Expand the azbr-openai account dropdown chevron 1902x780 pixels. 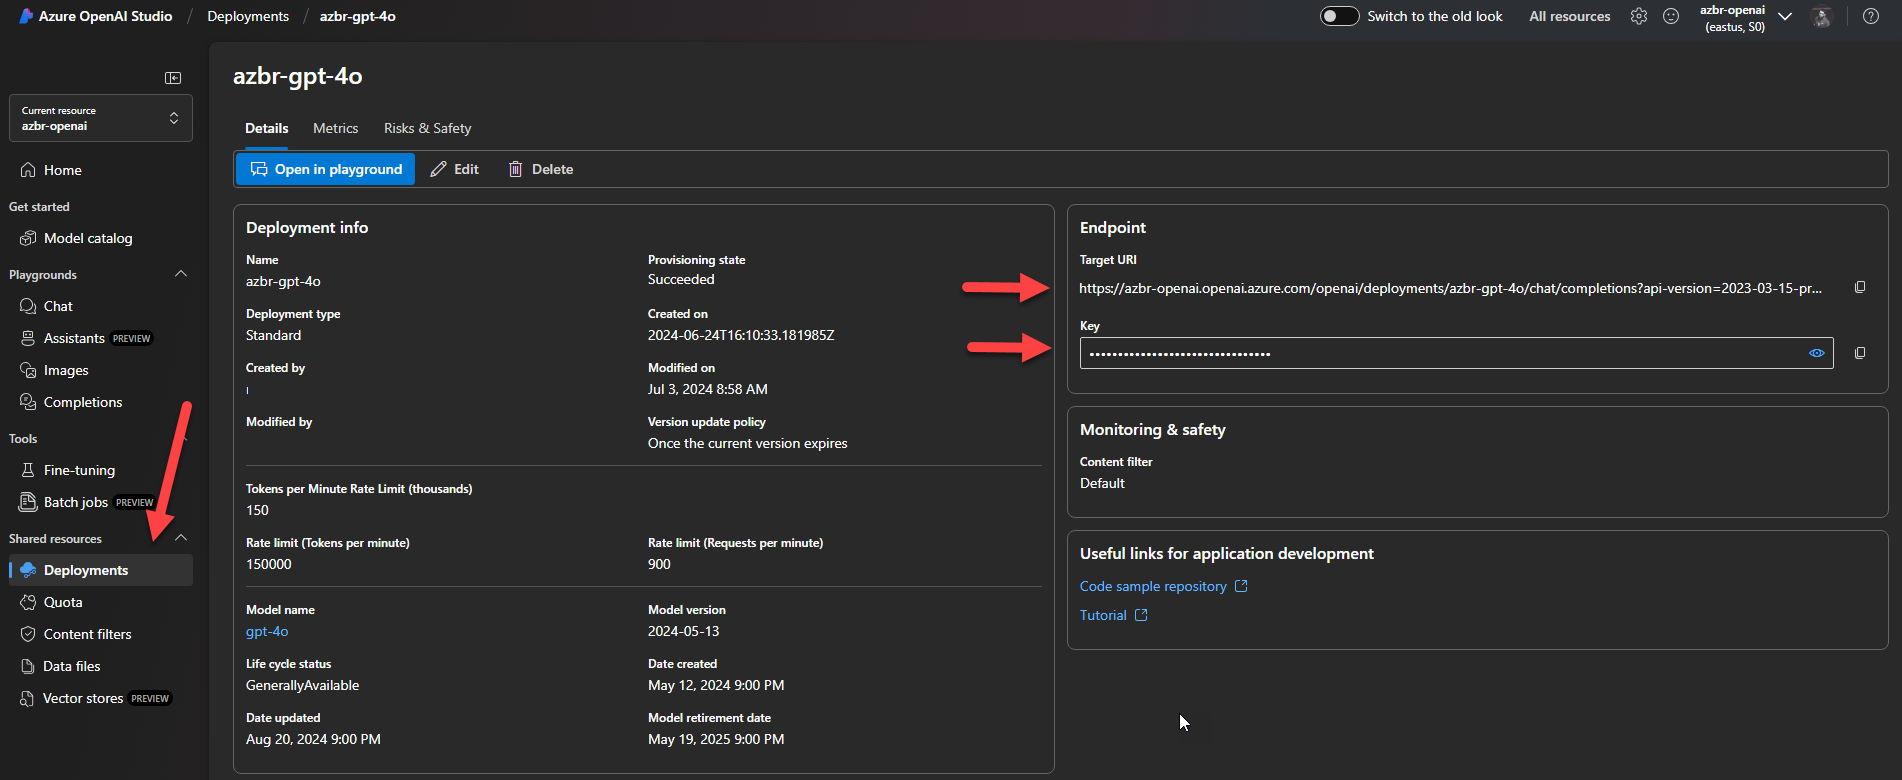pyautogui.click(x=1785, y=16)
